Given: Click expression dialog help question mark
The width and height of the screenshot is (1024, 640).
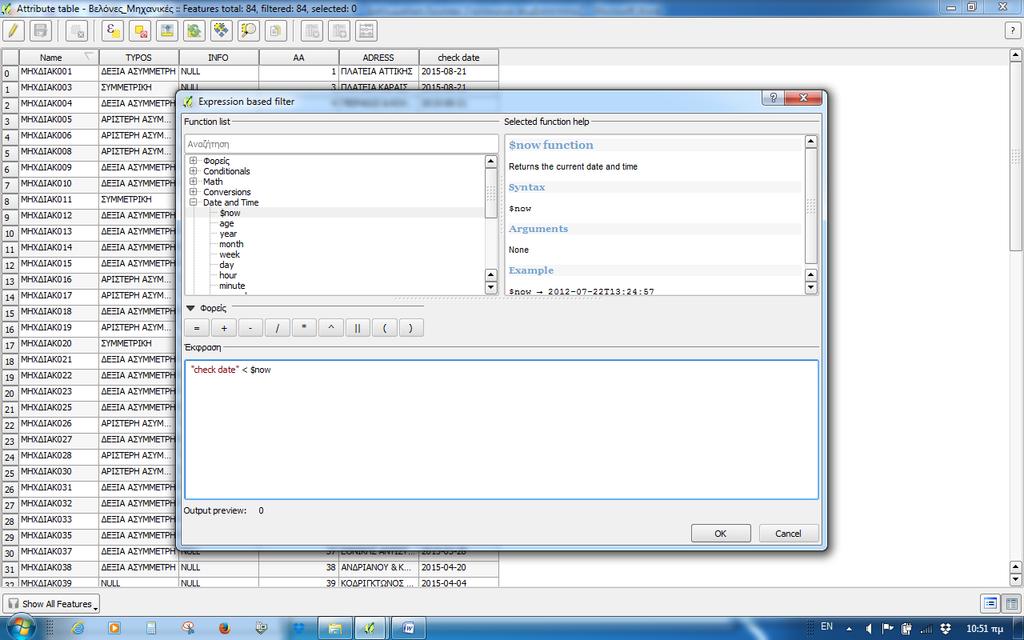Looking at the screenshot, I should click(773, 98).
